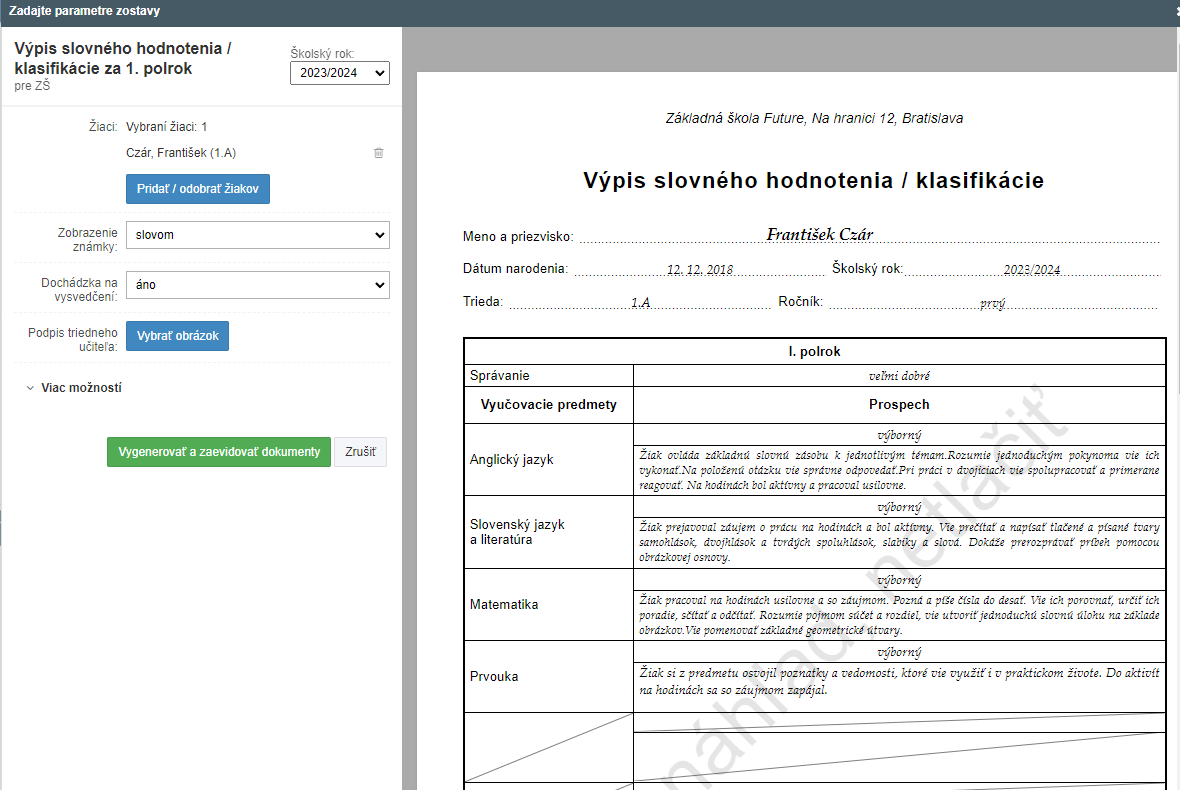Screen dimensions: 1180x790
Task: Click the výborný grade for Matematika
Action: (899, 580)
